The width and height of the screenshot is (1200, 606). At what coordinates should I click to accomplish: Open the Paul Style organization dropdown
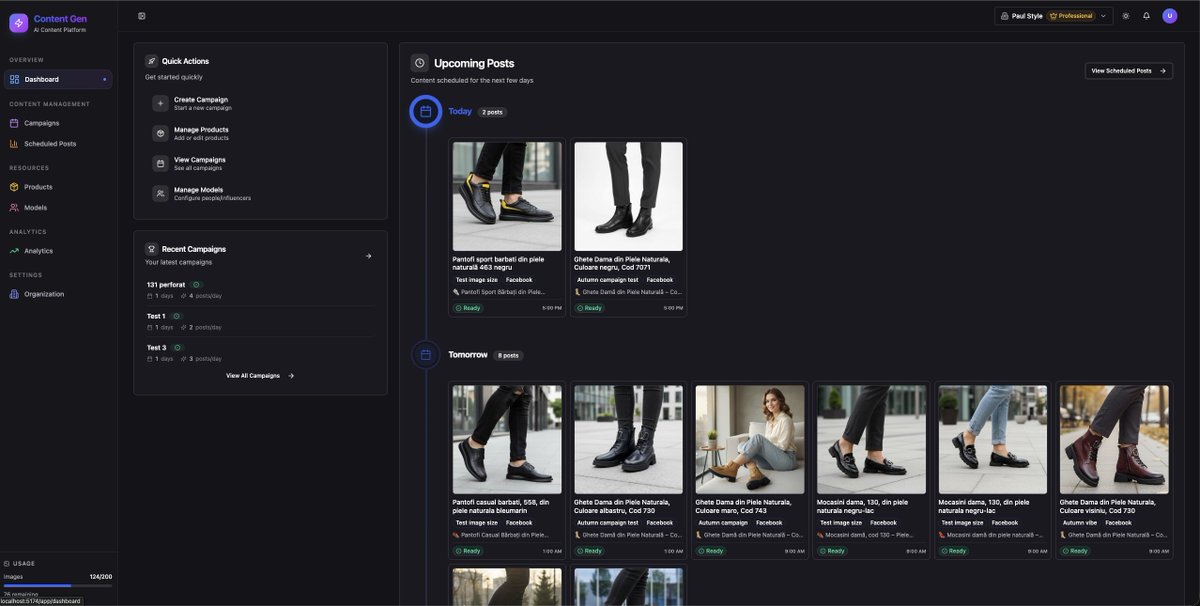(1053, 16)
